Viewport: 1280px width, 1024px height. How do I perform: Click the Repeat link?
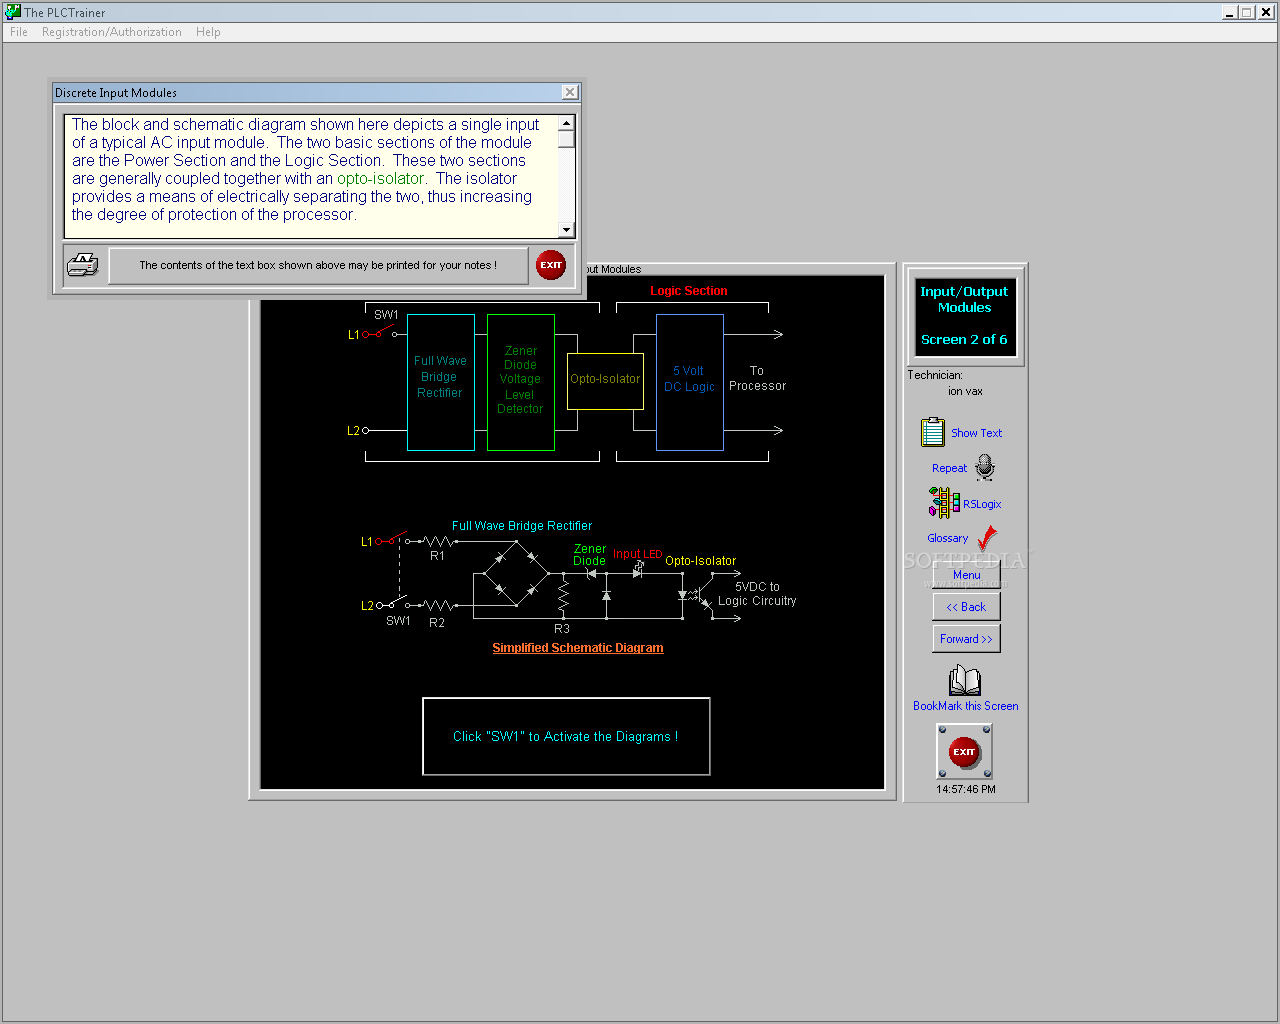(x=949, y=468)
